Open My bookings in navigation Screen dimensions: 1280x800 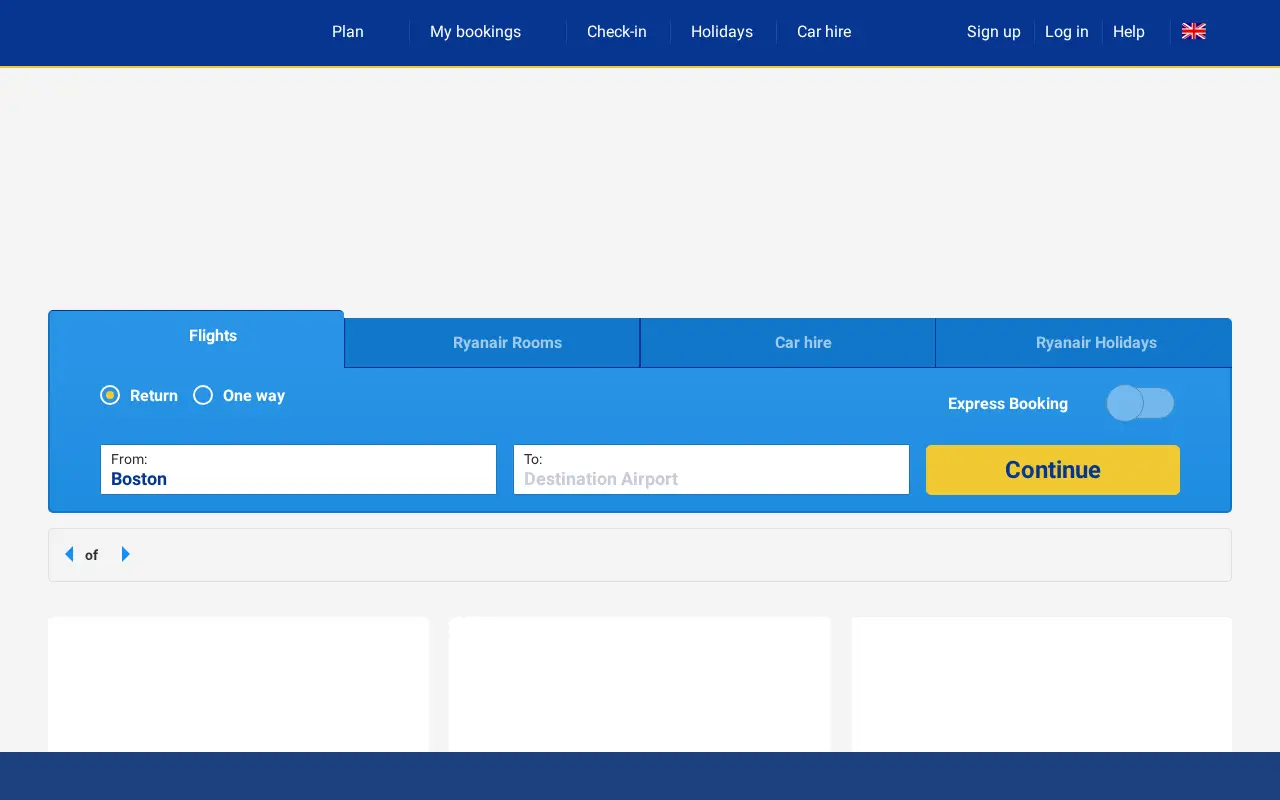click(x=475, y=32)
